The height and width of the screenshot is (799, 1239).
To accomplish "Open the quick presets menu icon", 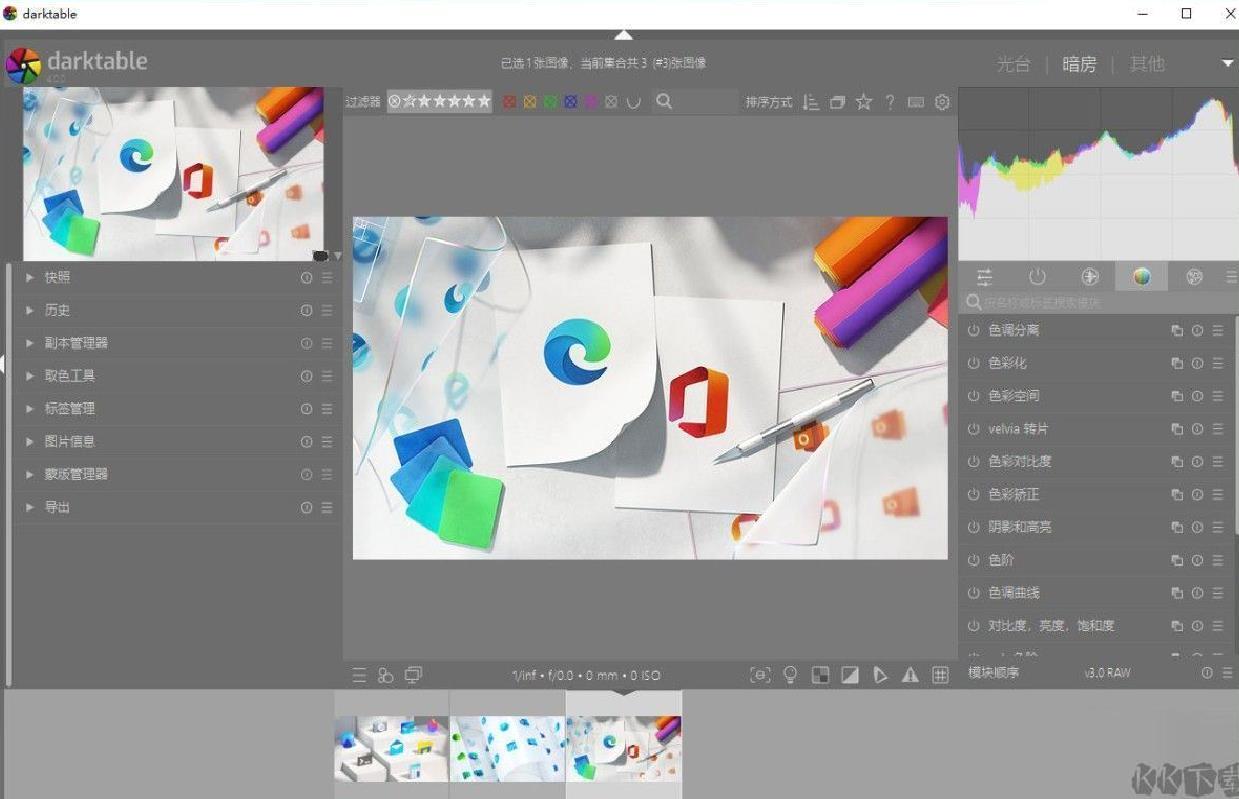I will click(359, 676).
